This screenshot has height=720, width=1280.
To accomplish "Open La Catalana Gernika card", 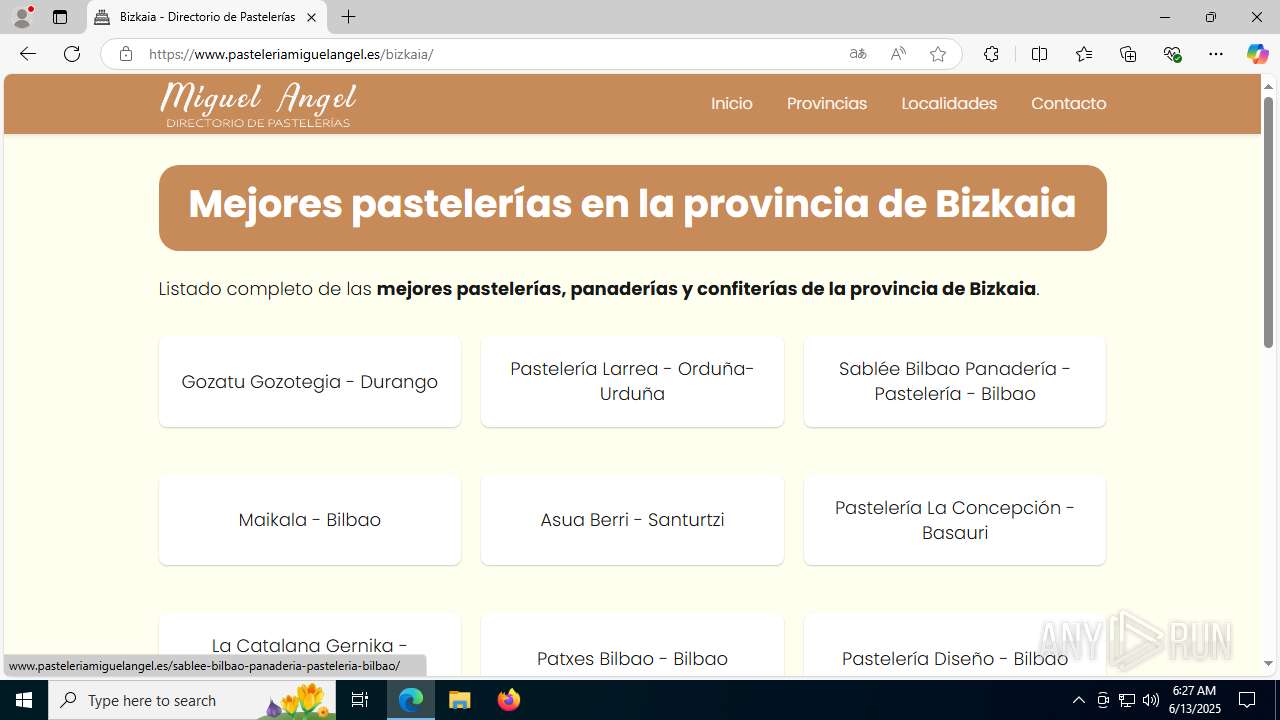I will [x=310, y=645].
